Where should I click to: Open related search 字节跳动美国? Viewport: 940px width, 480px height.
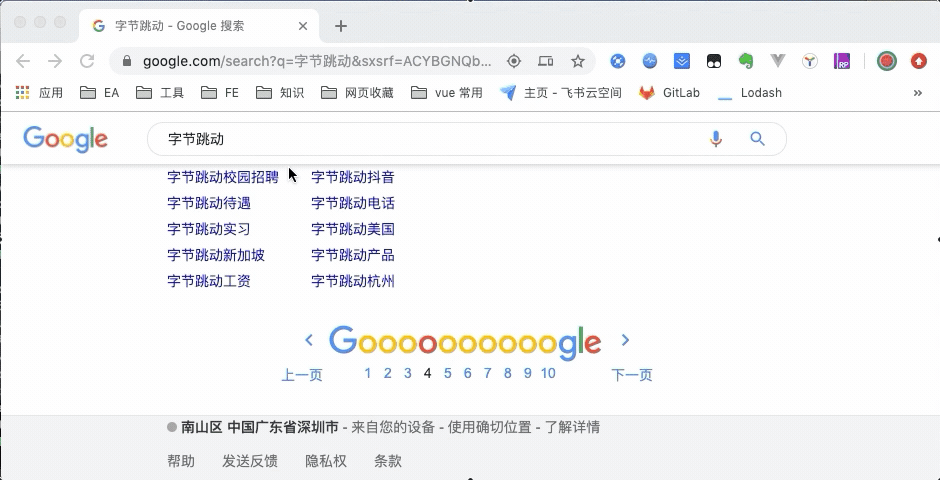click(x=352, y=229)
